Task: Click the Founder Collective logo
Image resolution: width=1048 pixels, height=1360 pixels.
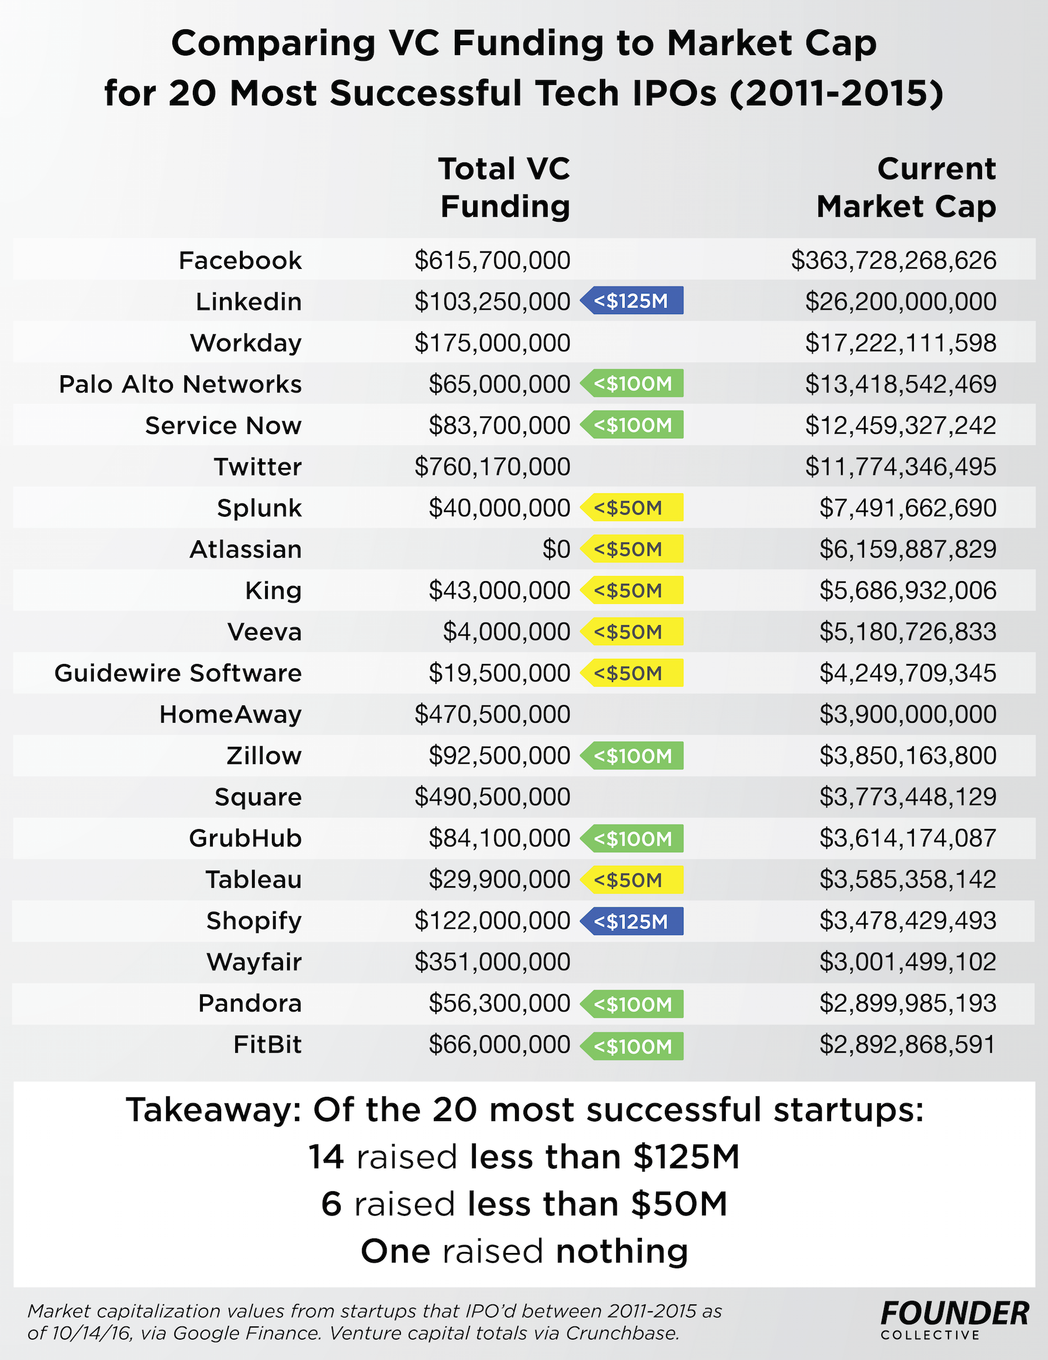Action: [954, 1320]
